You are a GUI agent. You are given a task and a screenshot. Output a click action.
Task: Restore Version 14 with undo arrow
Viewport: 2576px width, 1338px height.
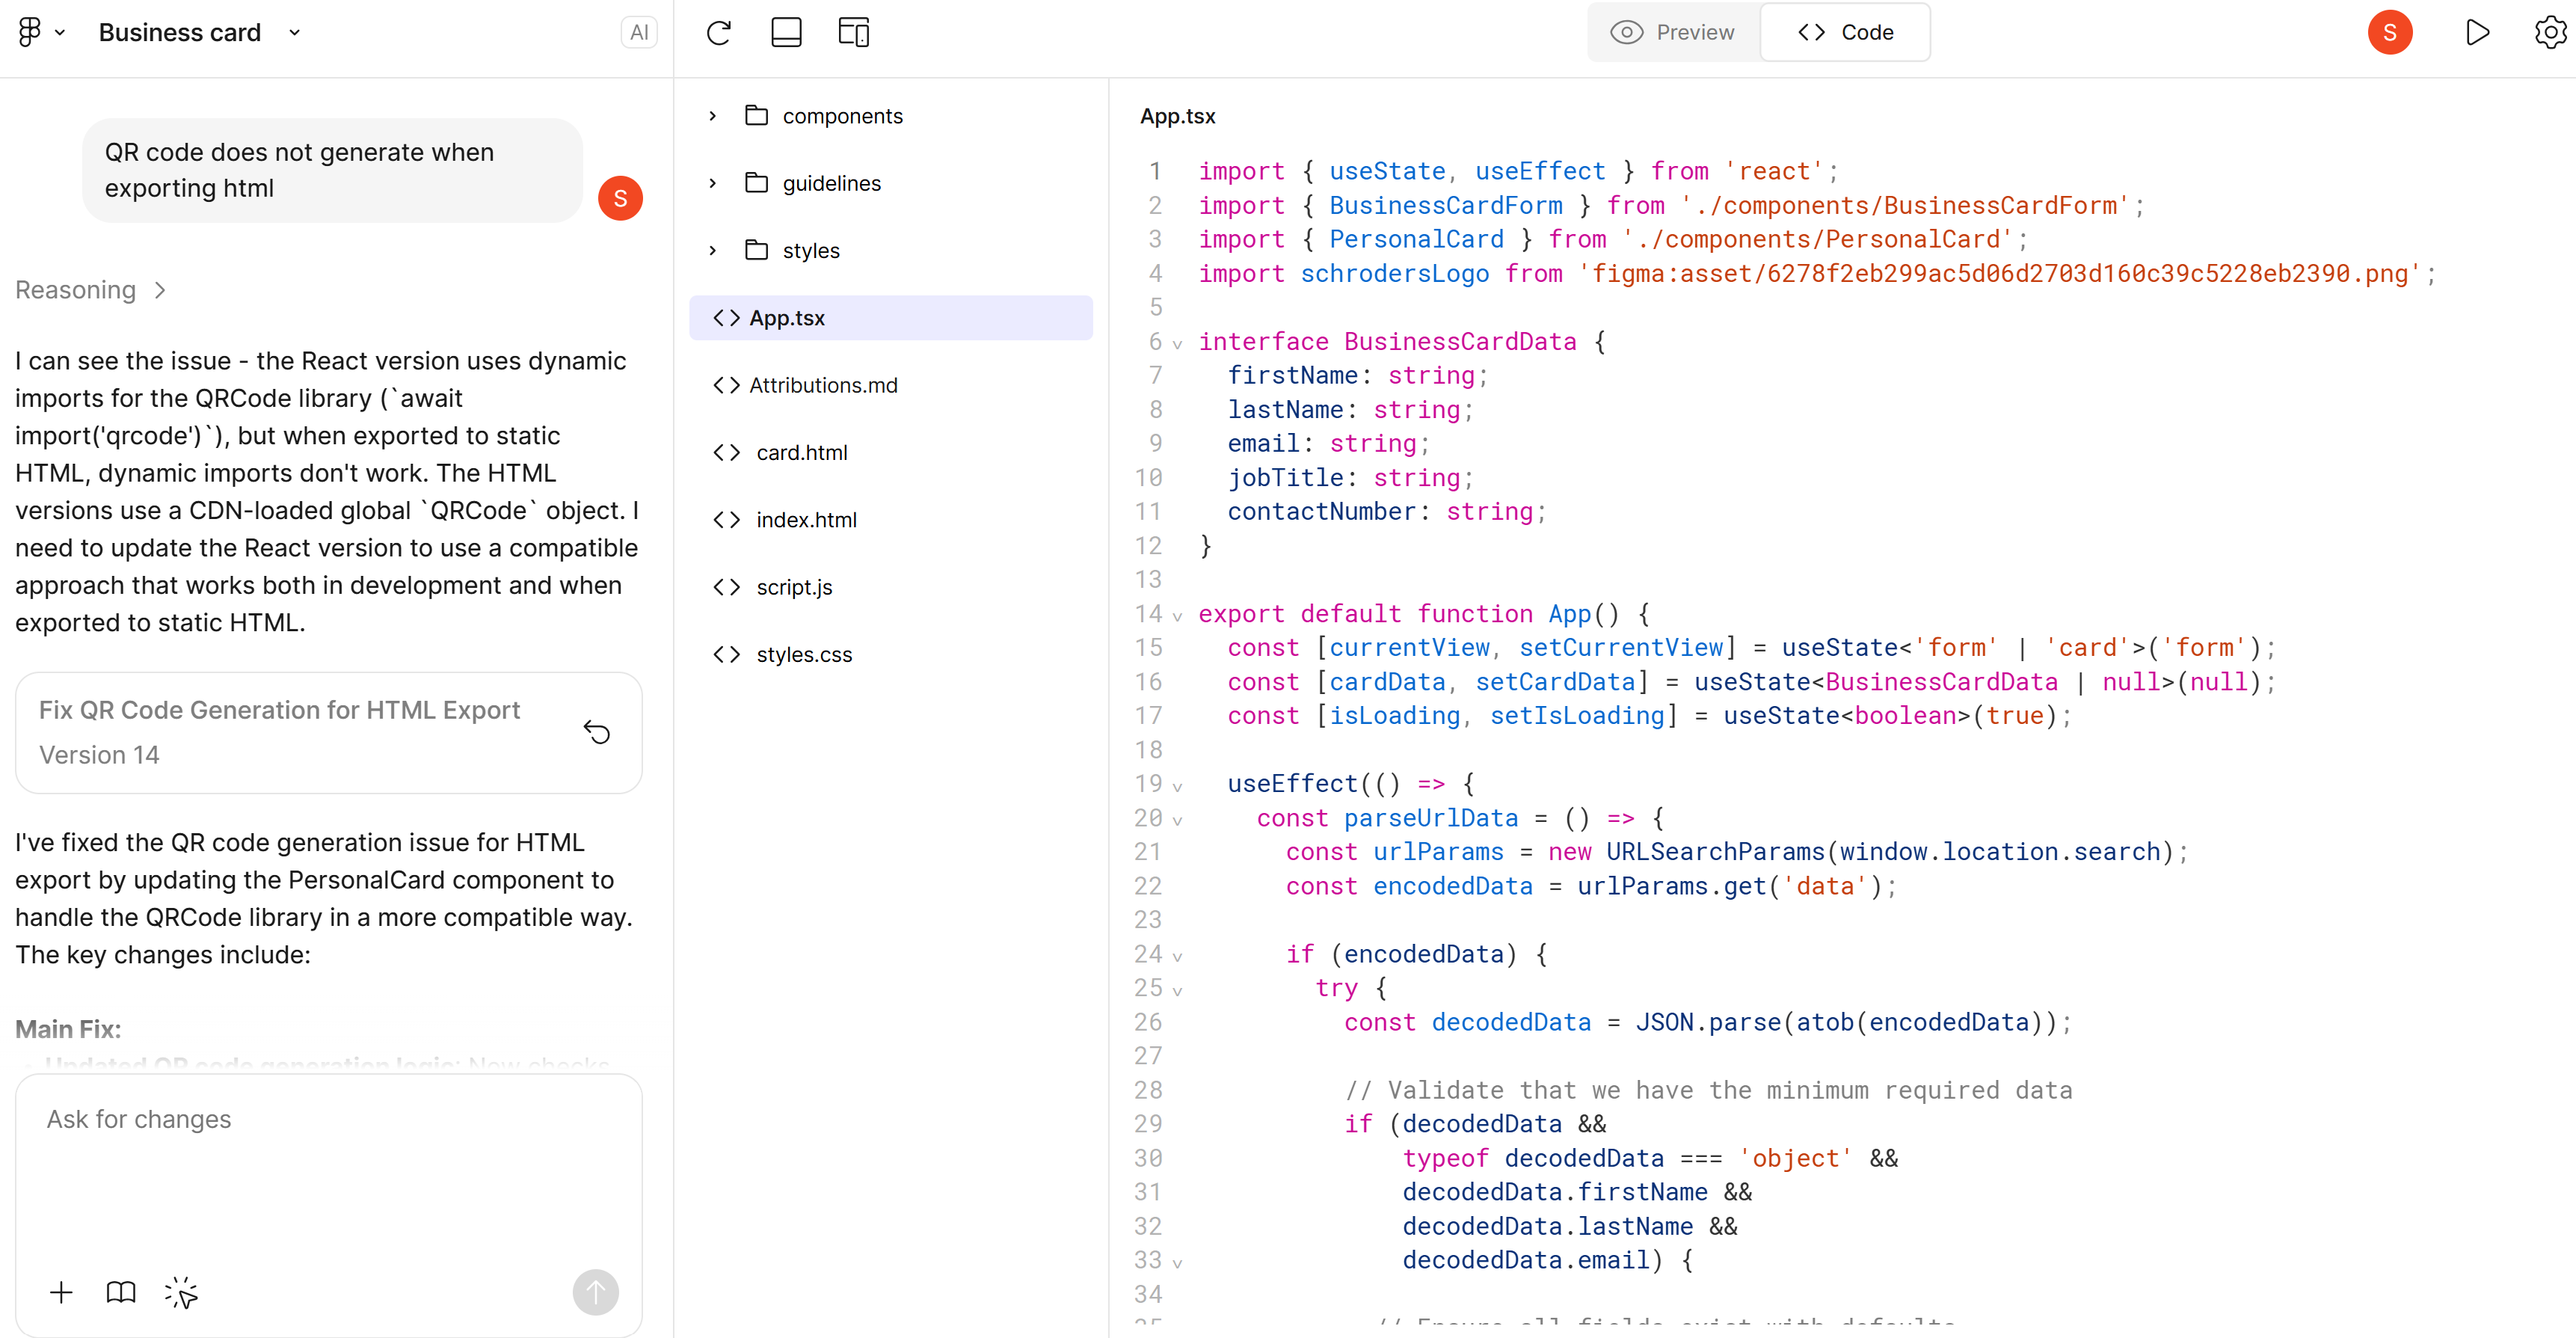click(597, 732)
